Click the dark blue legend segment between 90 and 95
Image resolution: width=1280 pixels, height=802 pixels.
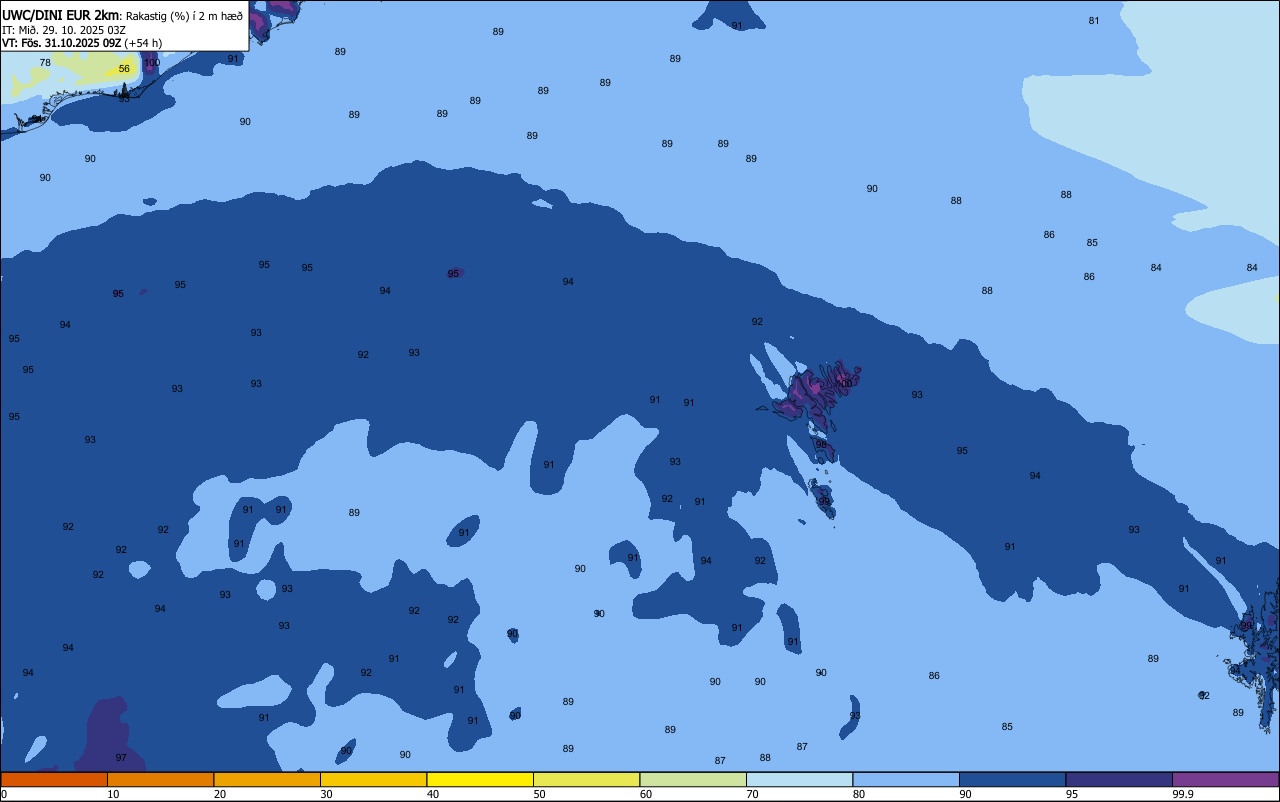[1012, 779]
